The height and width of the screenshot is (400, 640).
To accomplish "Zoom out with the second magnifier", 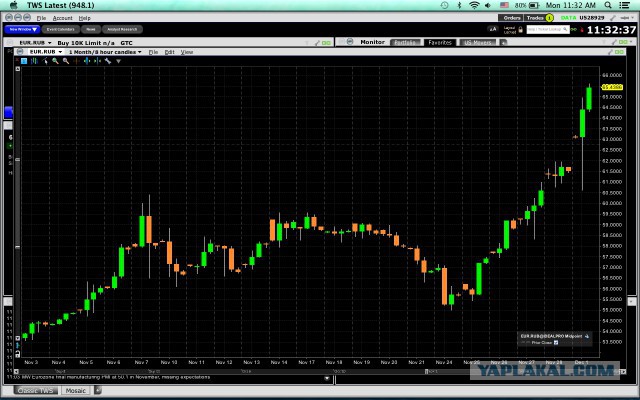I will click(x=66, y=61).
